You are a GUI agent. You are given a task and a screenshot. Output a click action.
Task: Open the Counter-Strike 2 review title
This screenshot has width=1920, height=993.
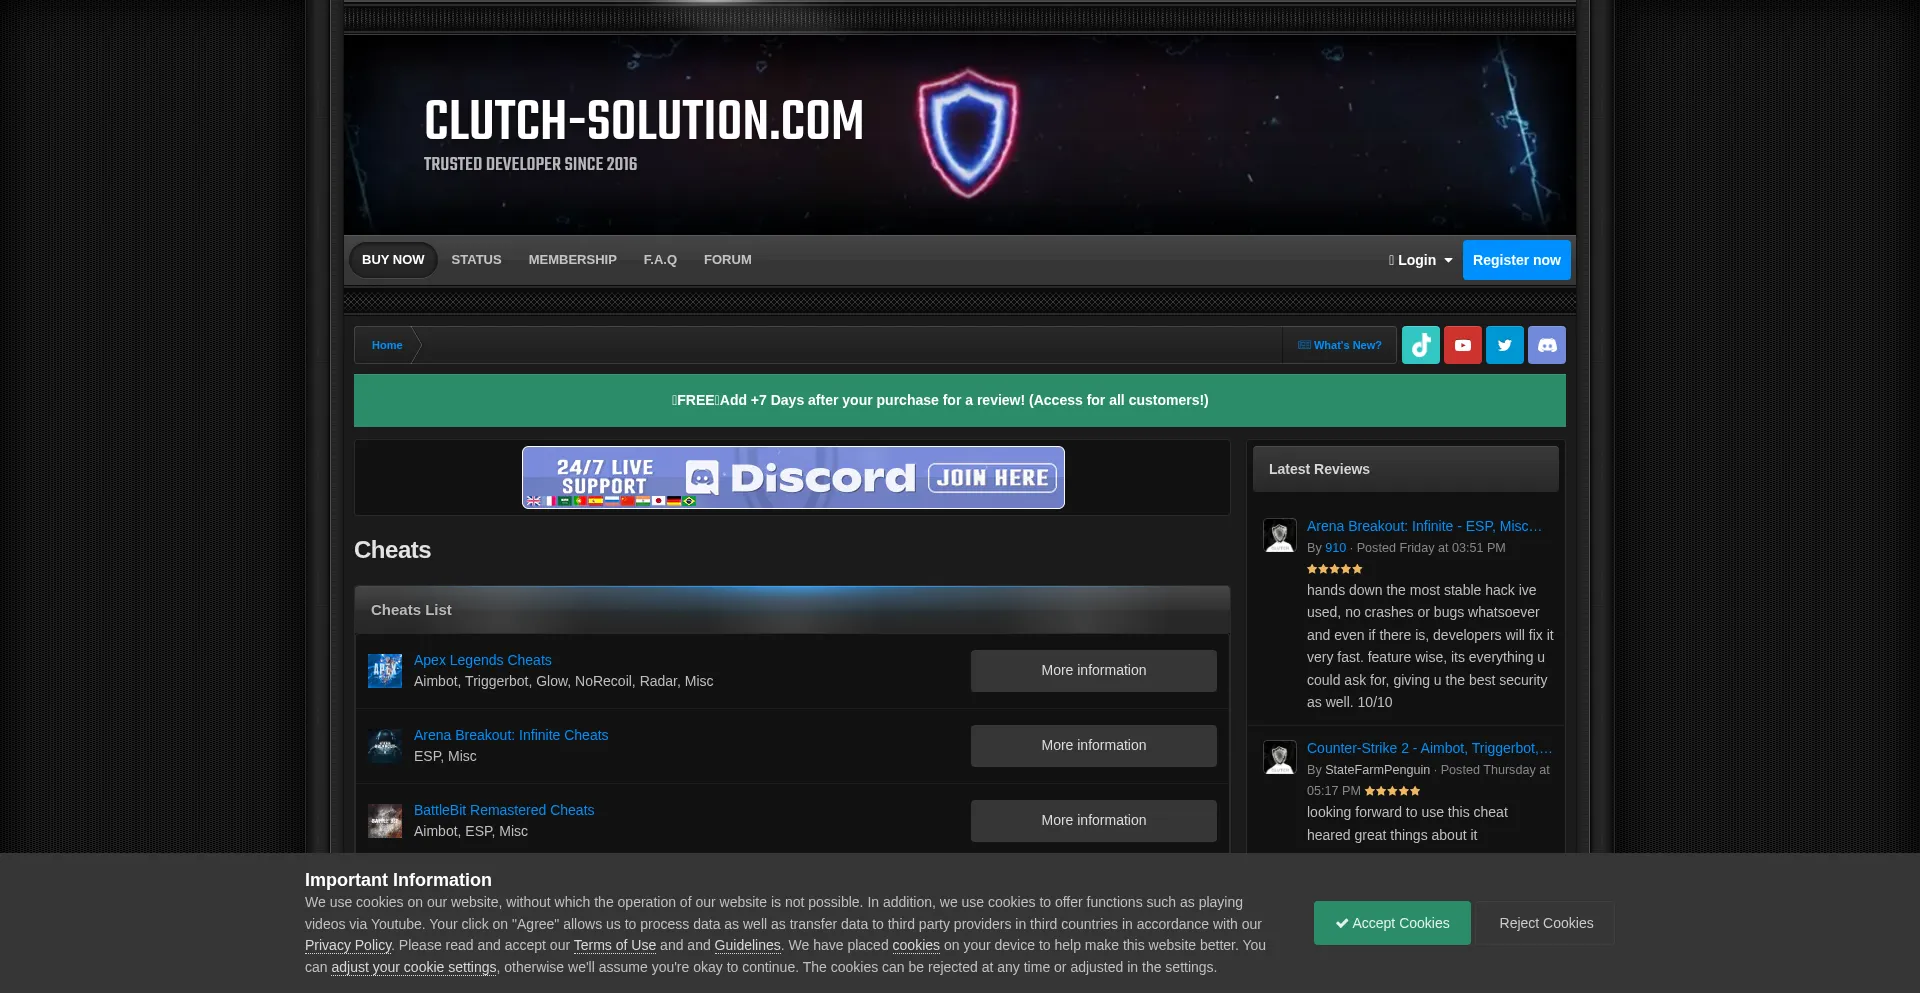click(x=1429, y=748)
